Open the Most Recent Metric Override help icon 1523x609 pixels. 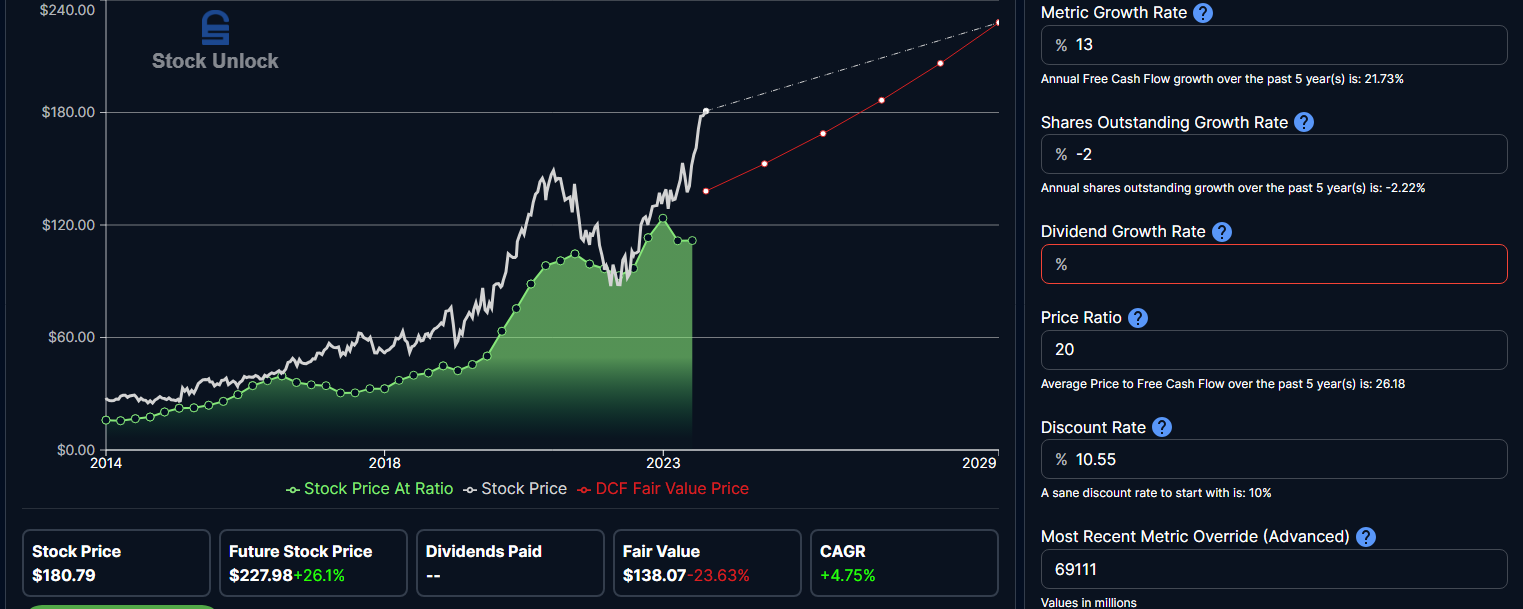tap(1366, 536)
